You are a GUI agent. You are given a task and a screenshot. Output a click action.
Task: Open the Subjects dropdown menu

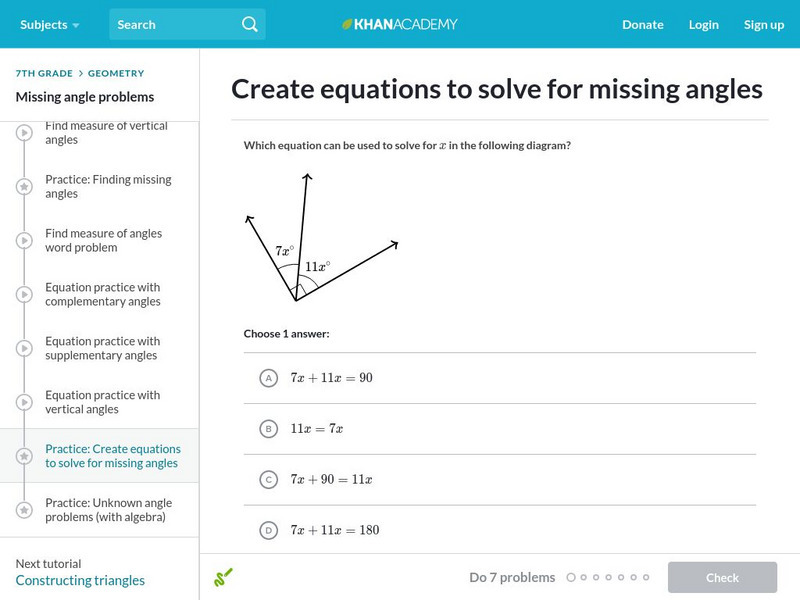pos(49,24)
